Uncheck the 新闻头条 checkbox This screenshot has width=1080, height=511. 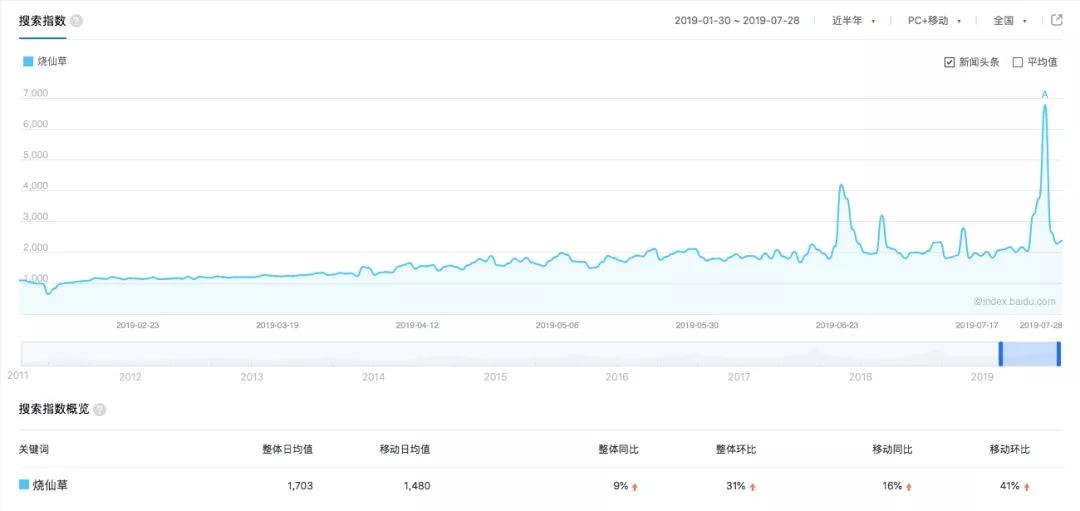pos(949,62)
